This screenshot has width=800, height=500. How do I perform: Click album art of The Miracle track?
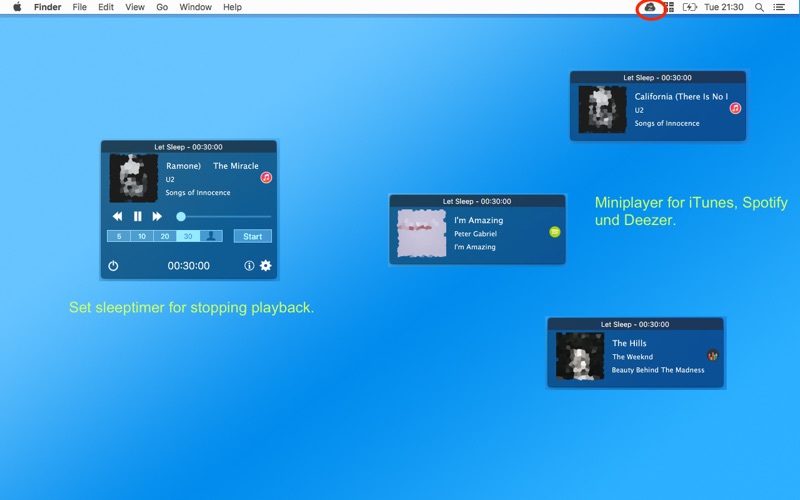[134, 178]
